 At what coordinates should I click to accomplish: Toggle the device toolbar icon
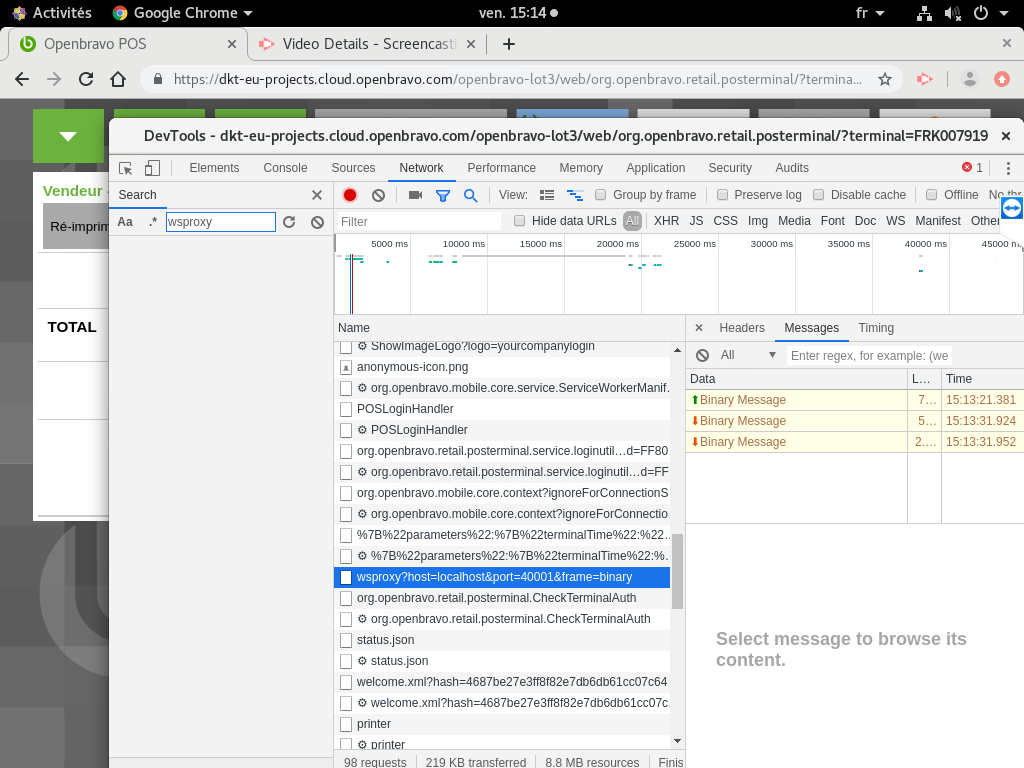click(152, 168)
